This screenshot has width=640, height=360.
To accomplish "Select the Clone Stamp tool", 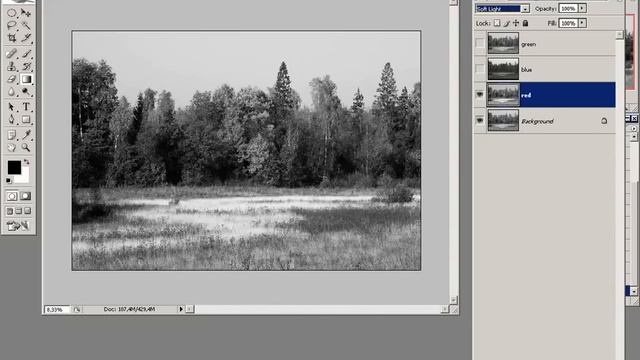I will [11, 66].
